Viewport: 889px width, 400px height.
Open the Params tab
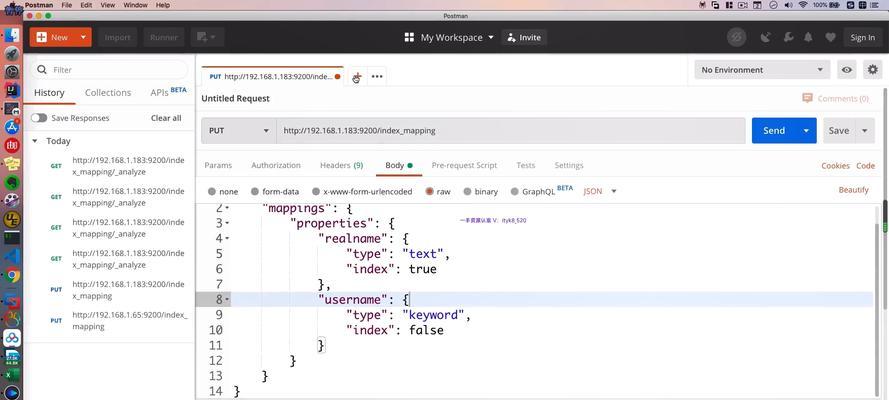(218, 165)
